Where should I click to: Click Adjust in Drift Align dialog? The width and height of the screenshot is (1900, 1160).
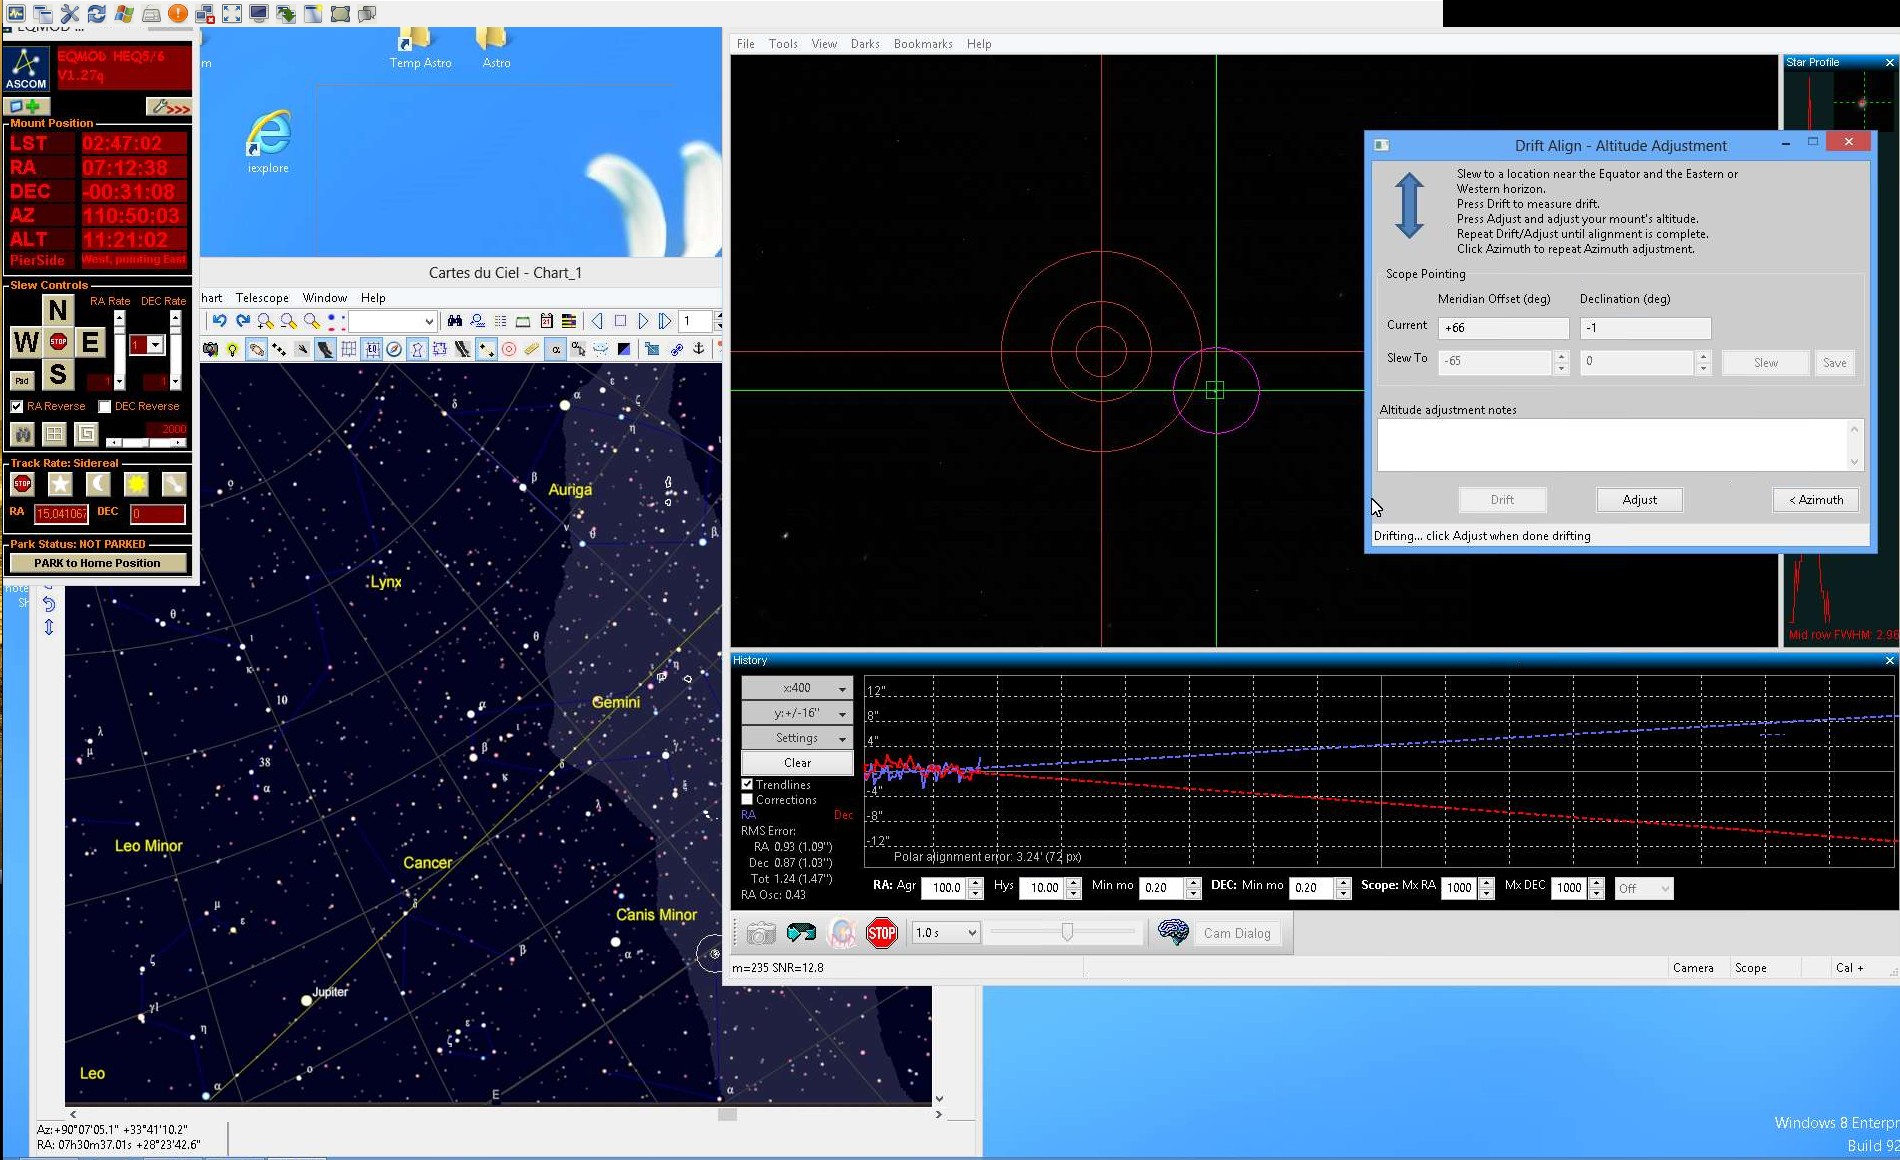tap(1639, 500)
